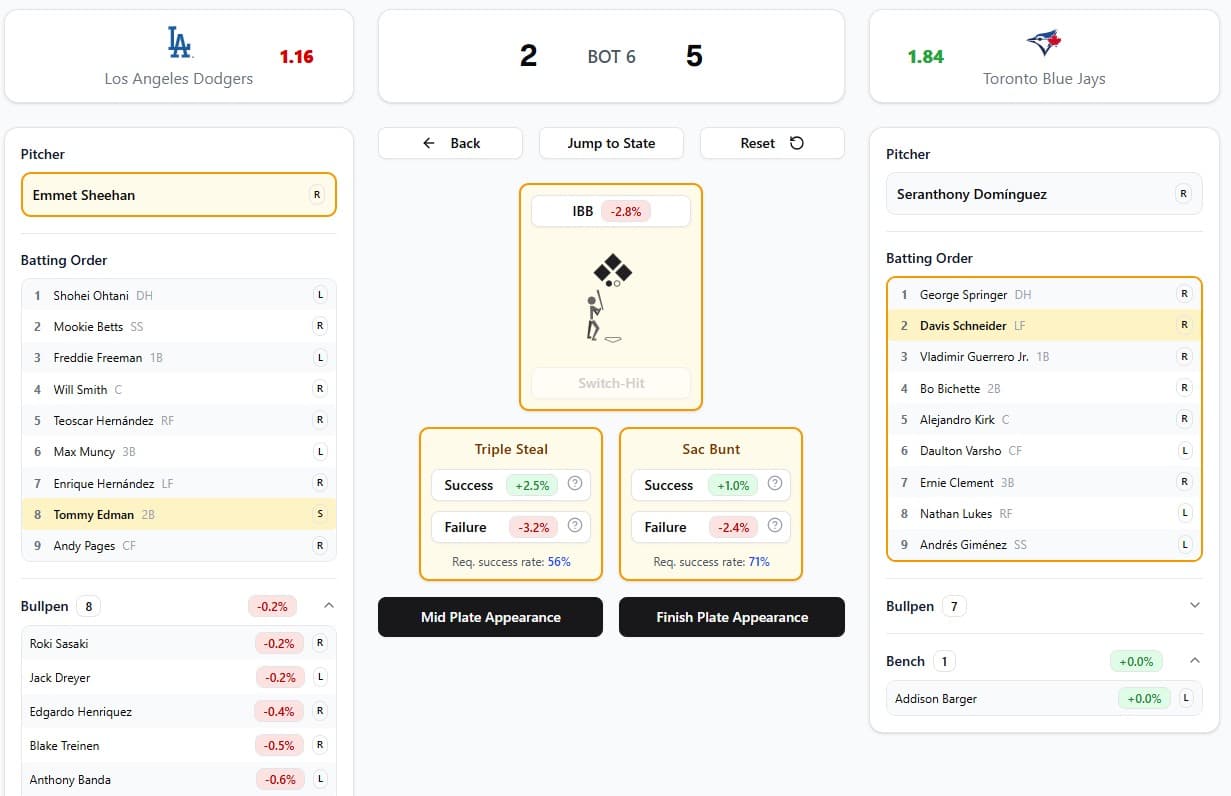This screenshot has height=796, width=1231.
Task: Click the Los Angeles Dodgers logo
Action: (179, 42)
